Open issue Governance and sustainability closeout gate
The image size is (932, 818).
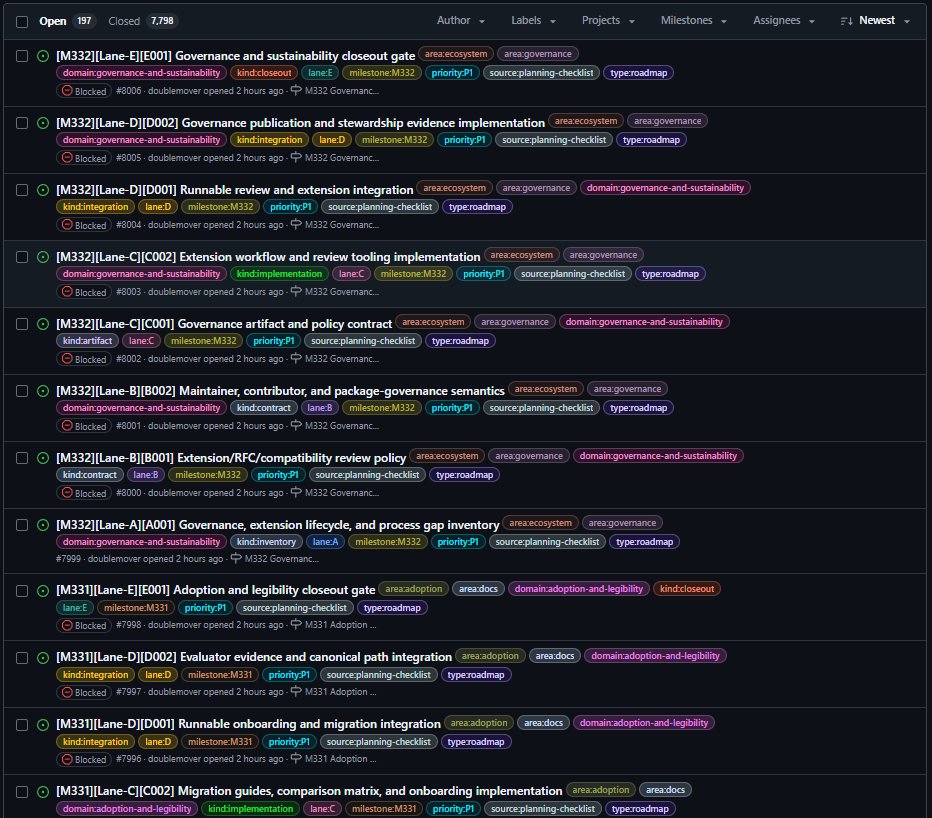[235, 56]
